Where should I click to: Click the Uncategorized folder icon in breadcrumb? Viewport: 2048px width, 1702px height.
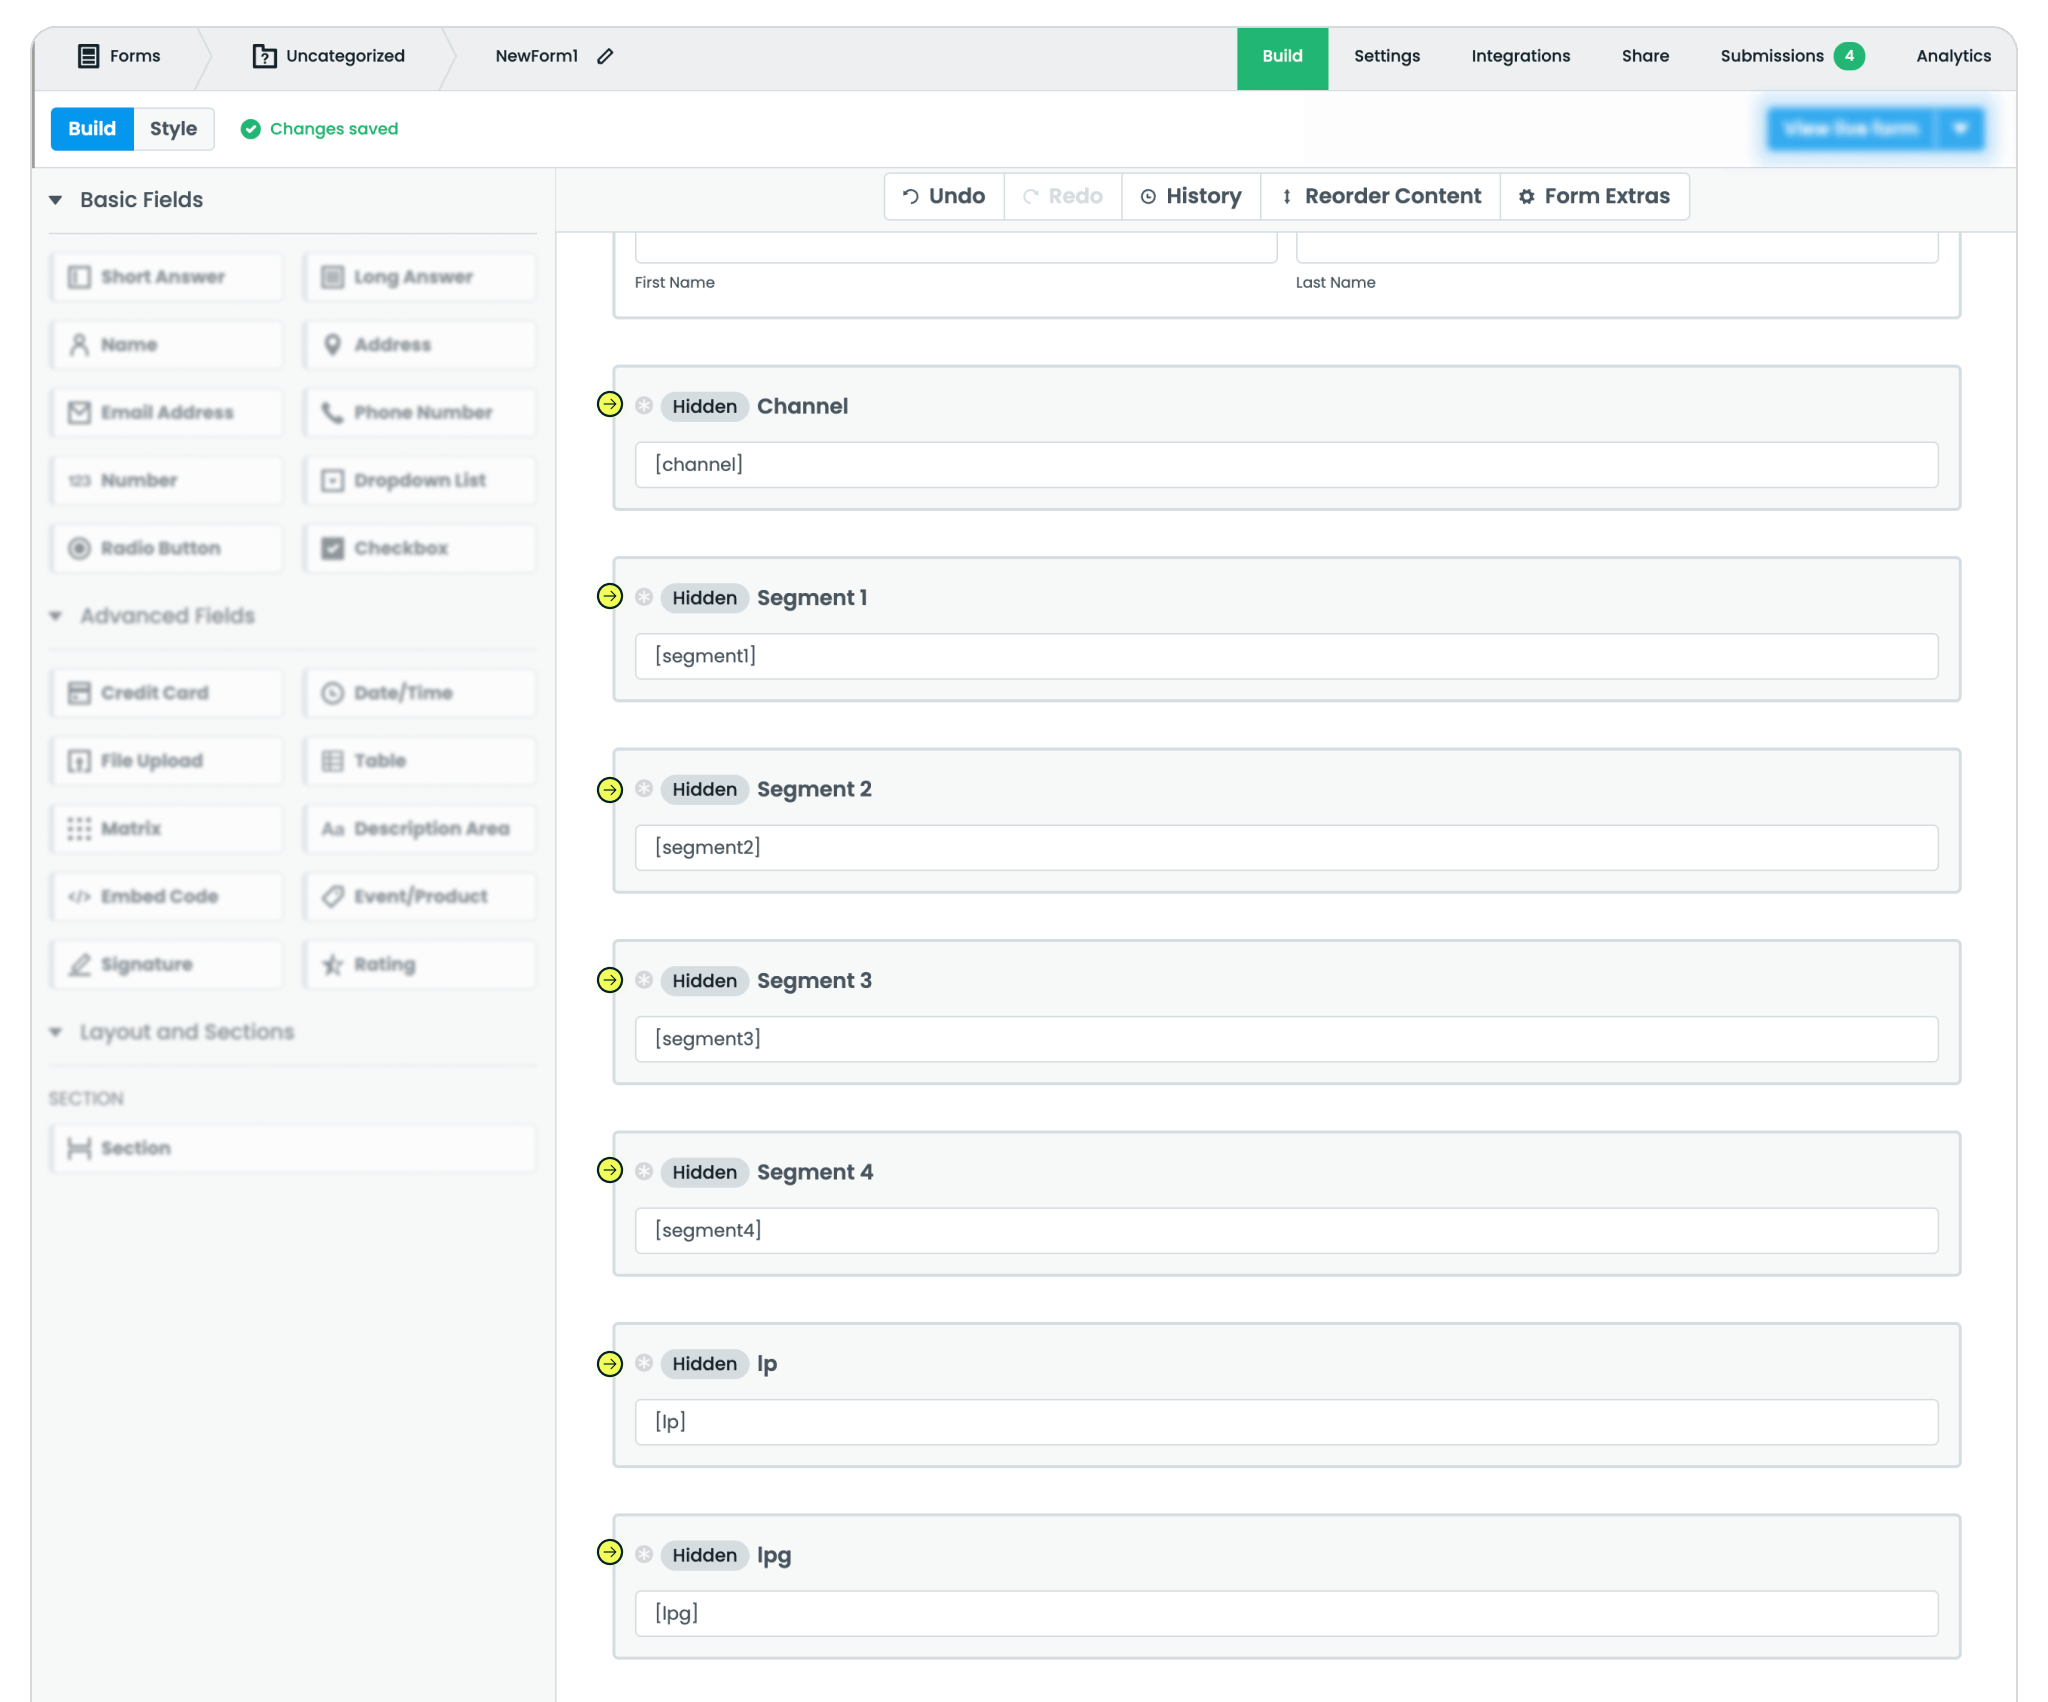(x=264, y=56)
